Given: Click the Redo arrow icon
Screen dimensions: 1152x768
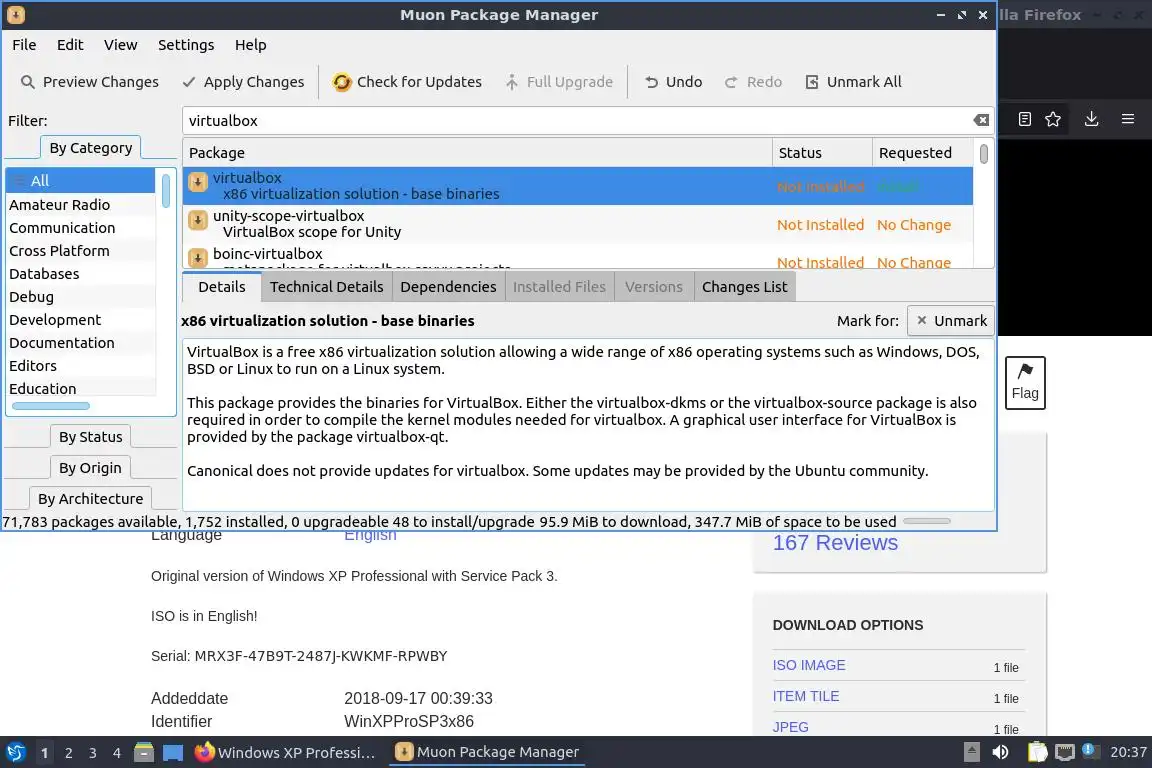Looking at the screenshot, I should pyautogui.click(x=731, y=82).
